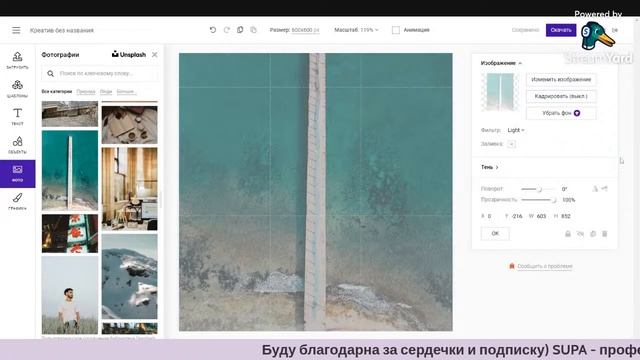Open the Light filter dropdown
640x360 pixels.
516,130
